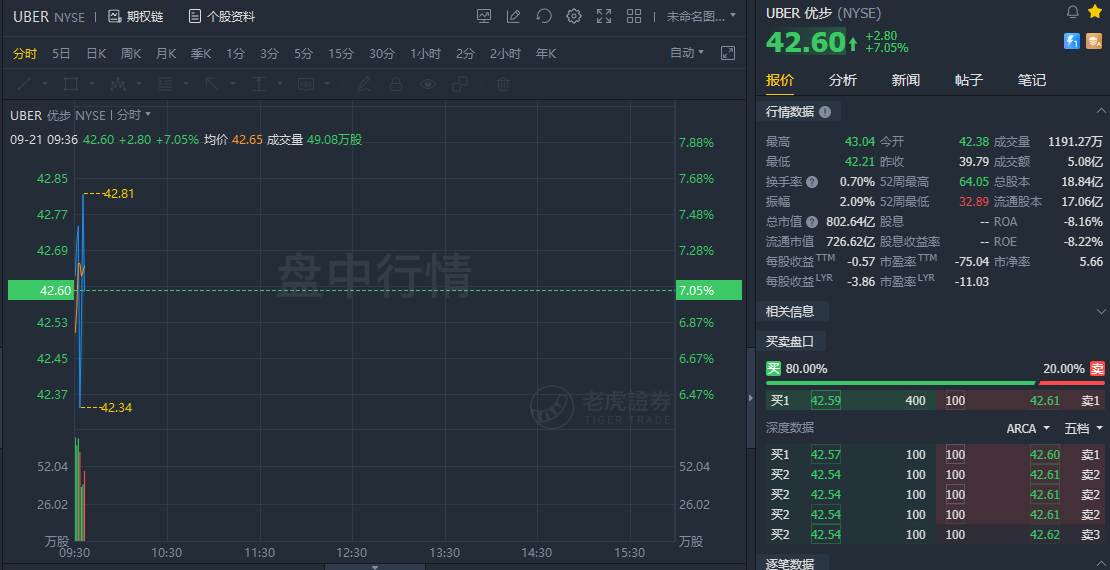
Task: Click the 买卖盘口 section header
Action: (789, 341)
